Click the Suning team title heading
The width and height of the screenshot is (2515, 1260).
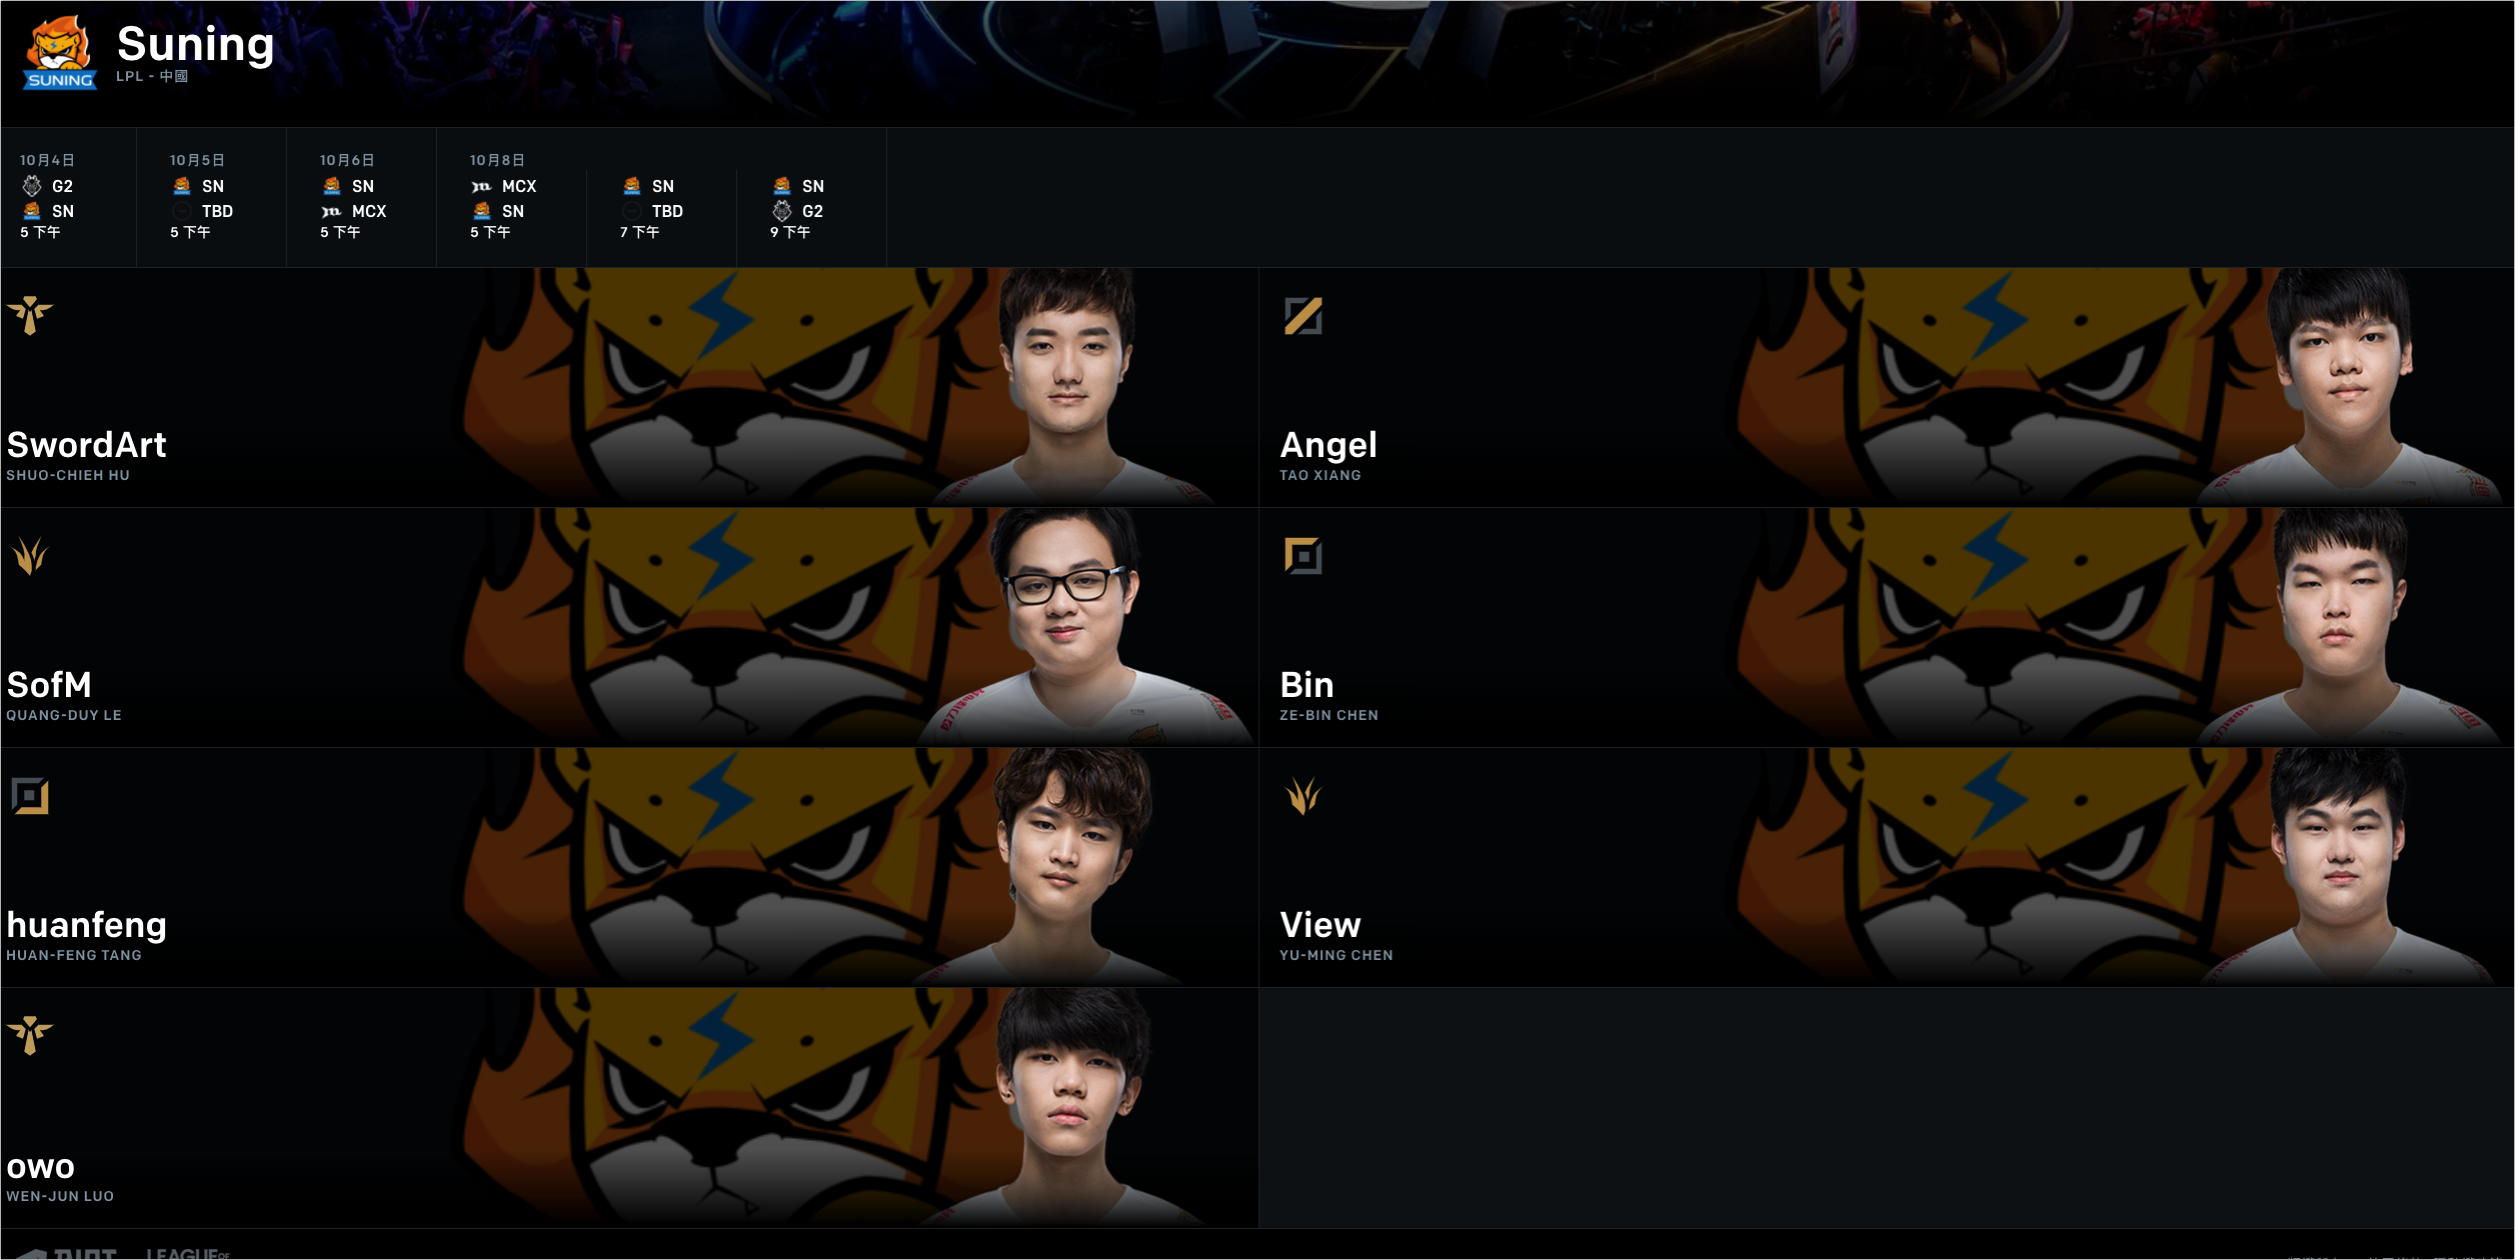click(196, 44)
